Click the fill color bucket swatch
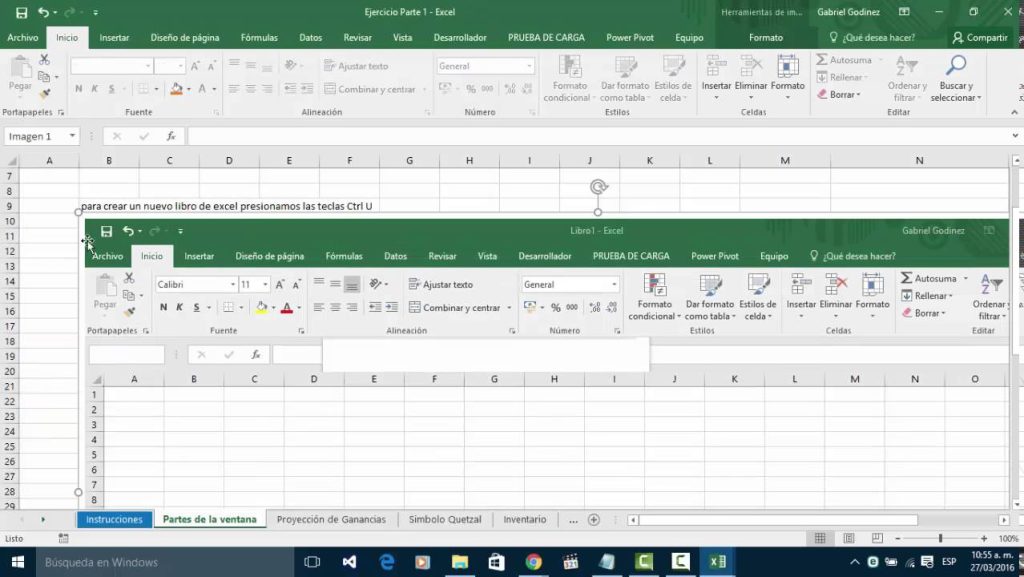 176,89
